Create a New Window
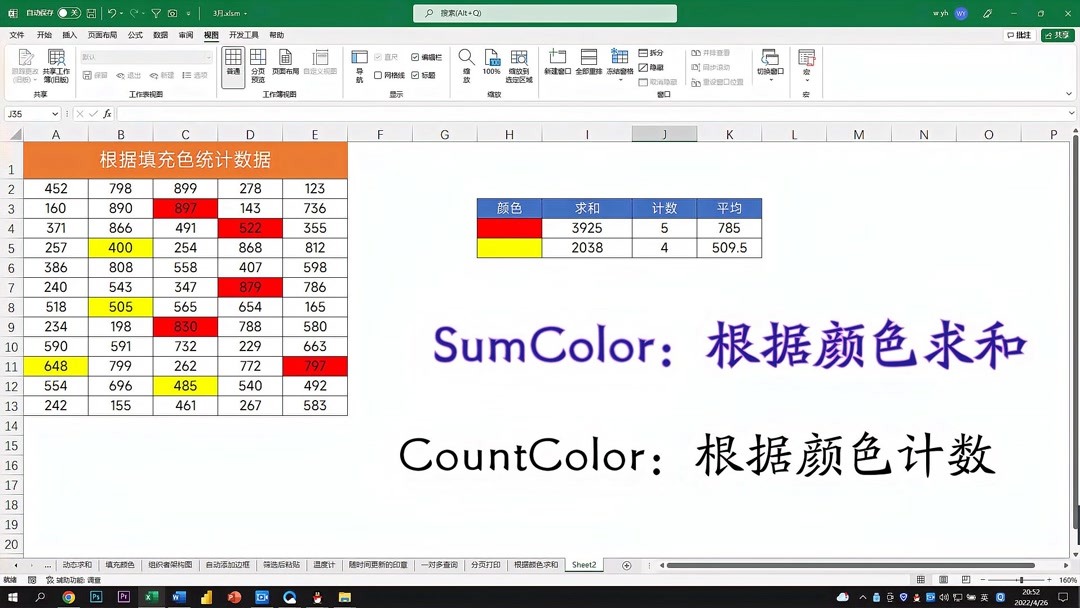Image resolution: width=1080 pixels, height=608 pixels. tap(557, 62)
